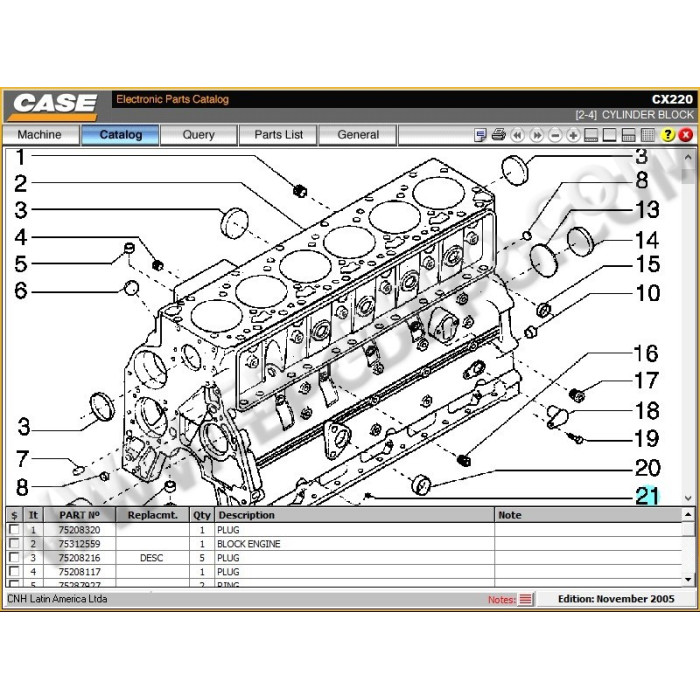
Task: Select callout number 14 in diagram
Action: (x=647, y=240)
